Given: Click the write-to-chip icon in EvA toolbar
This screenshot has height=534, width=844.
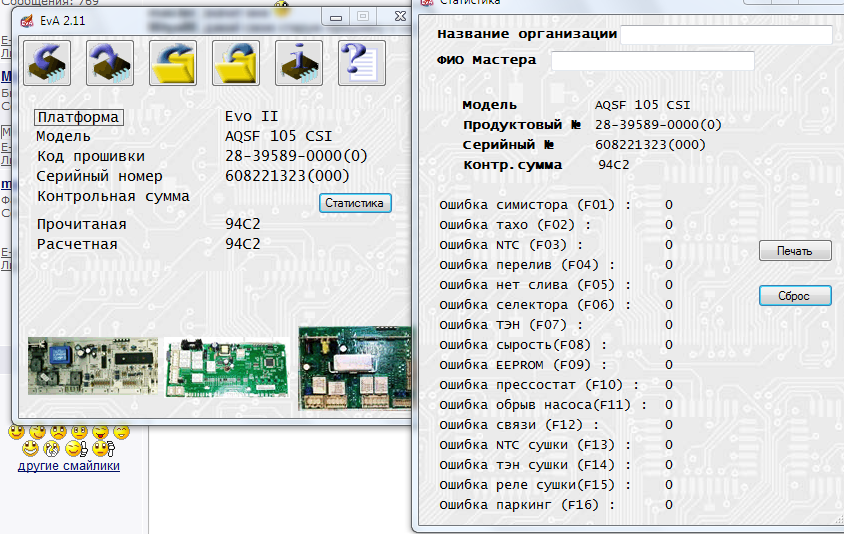Looking at the screenshot, I should [109, 63].
